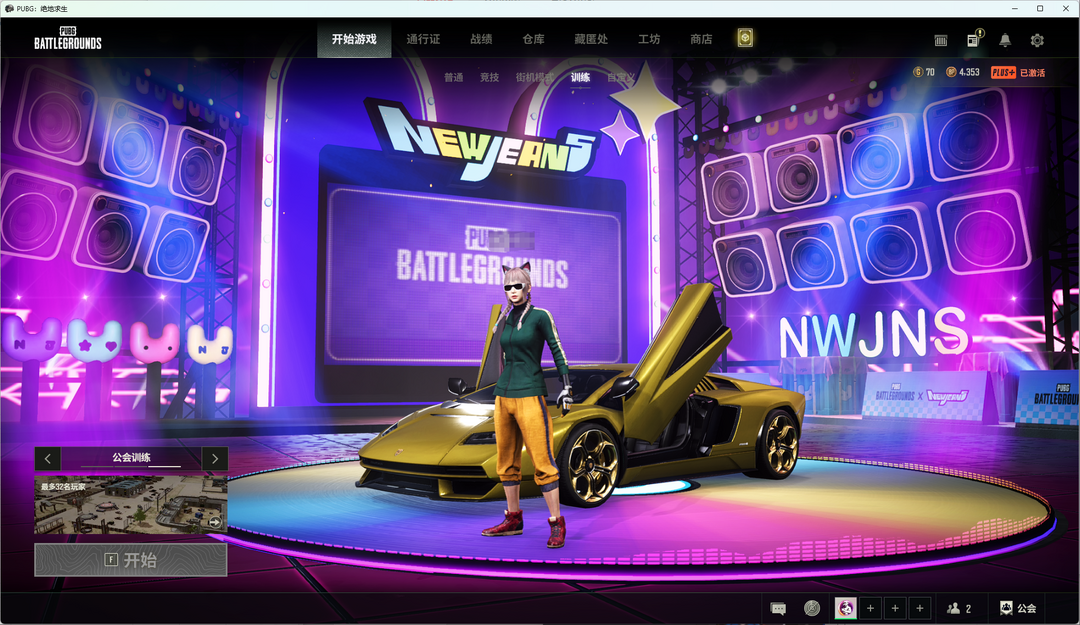This screenshot has width=1080, height=625.
Task: Select the 自定义 sub-tab
Action: pos(621,77)
